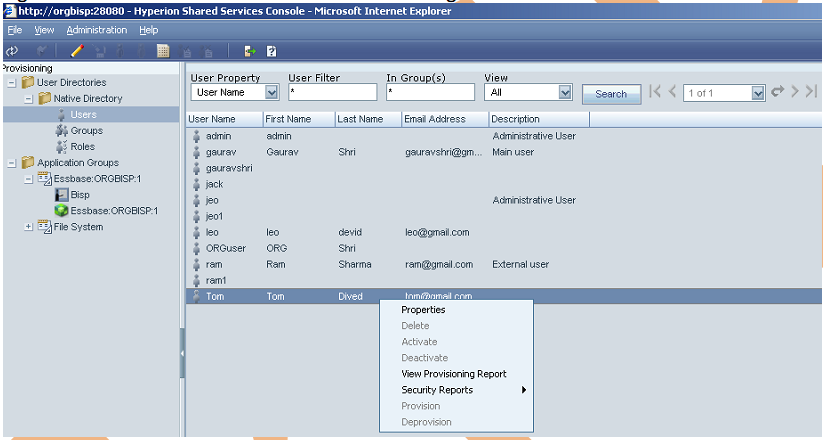The height and width of the screenshot is (440, 823).
Task: Click the Description column header
Action: pos(539,119)
